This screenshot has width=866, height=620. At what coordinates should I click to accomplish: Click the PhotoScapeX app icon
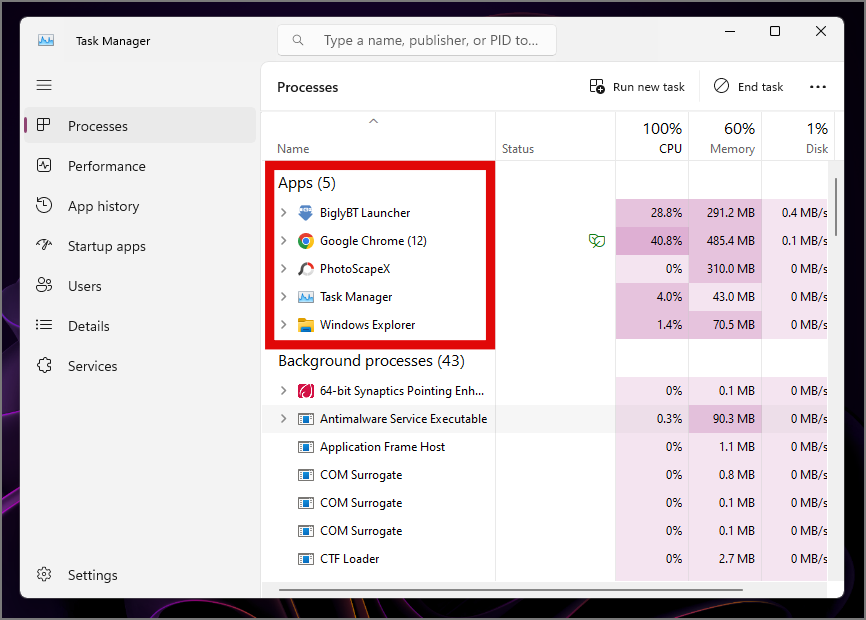305,269
